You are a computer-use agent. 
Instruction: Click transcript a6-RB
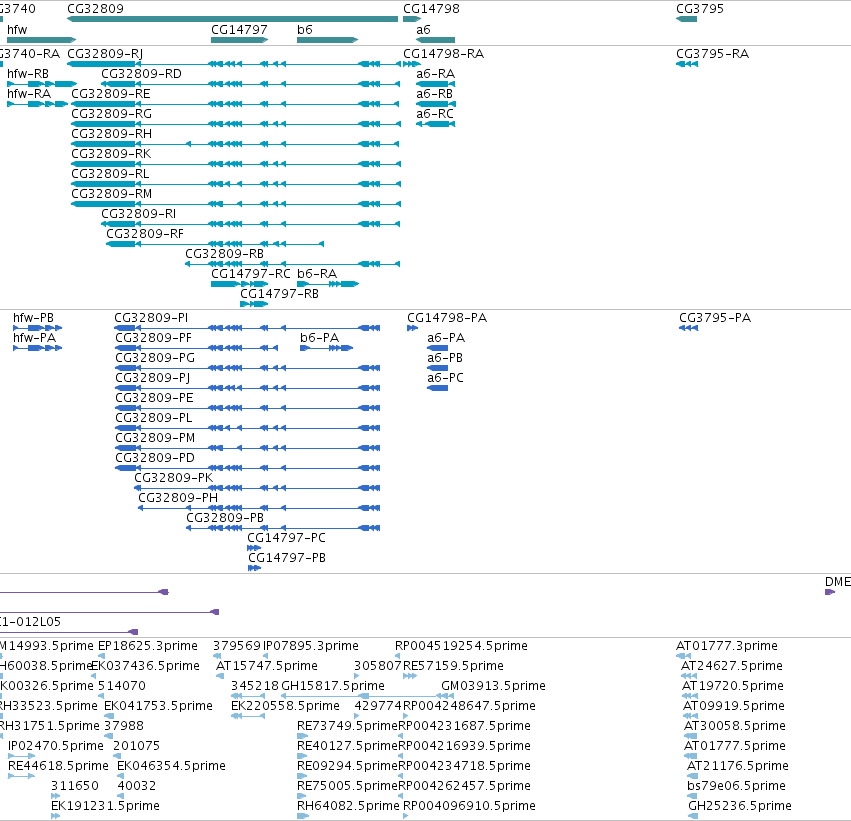(x=436, y=104)
